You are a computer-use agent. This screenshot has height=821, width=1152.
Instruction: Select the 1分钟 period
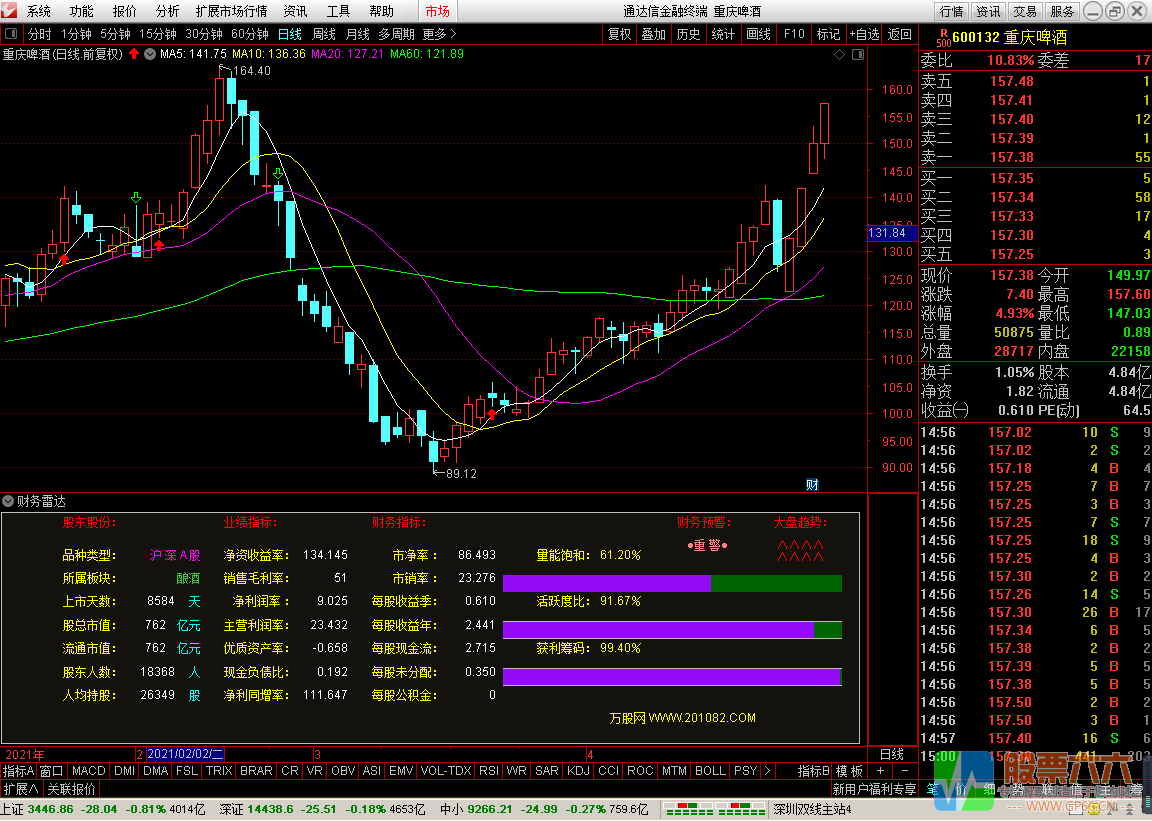tap(76, 34)
